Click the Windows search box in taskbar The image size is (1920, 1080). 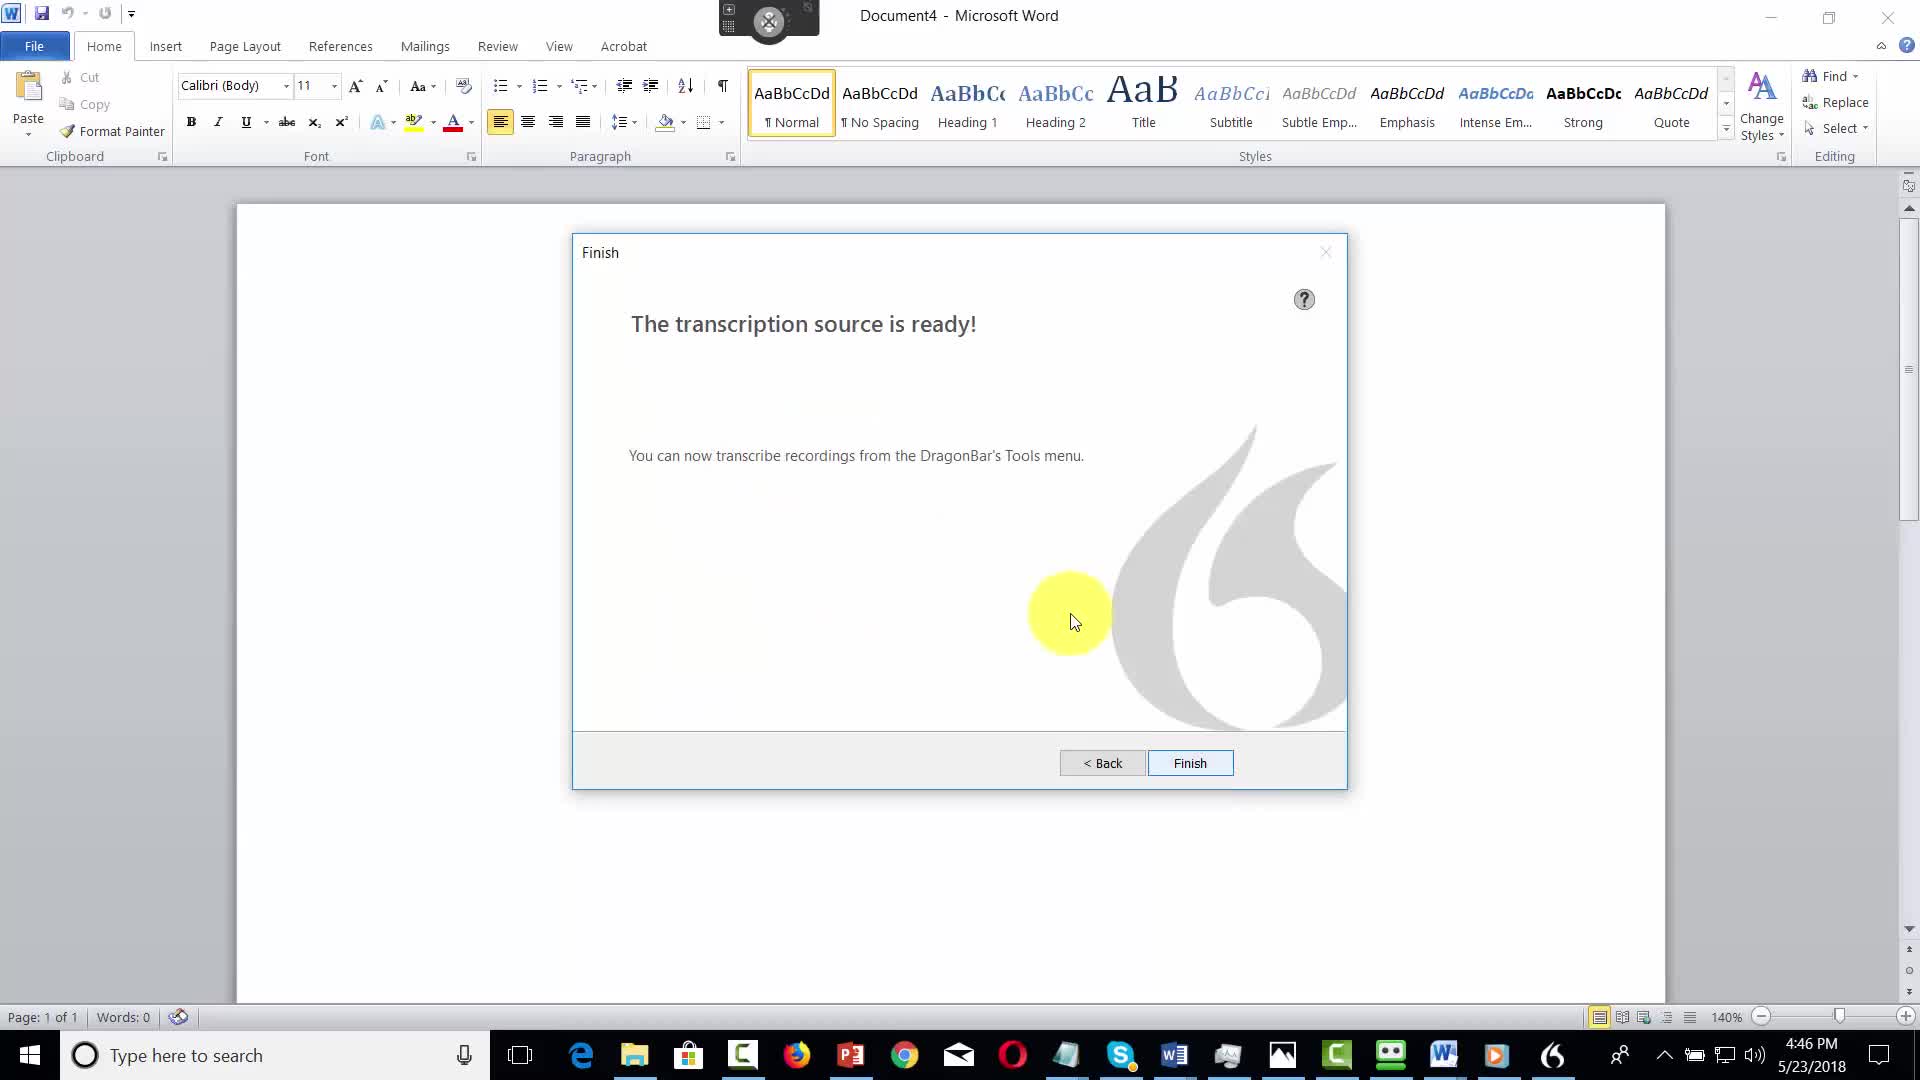(275, 1055)
